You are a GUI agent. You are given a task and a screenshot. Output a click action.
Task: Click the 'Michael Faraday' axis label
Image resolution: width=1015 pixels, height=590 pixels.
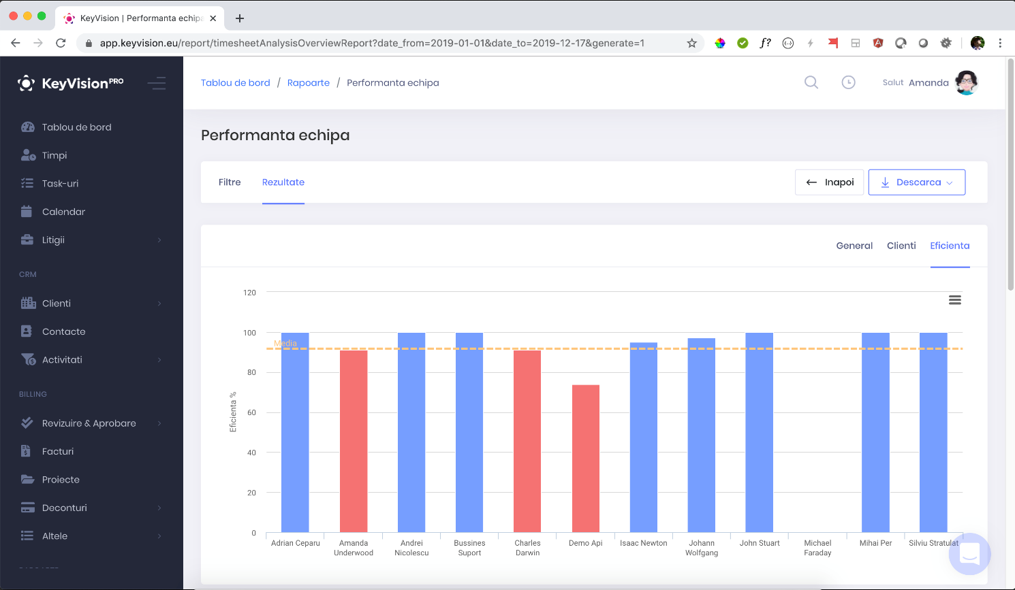point(818,548)
